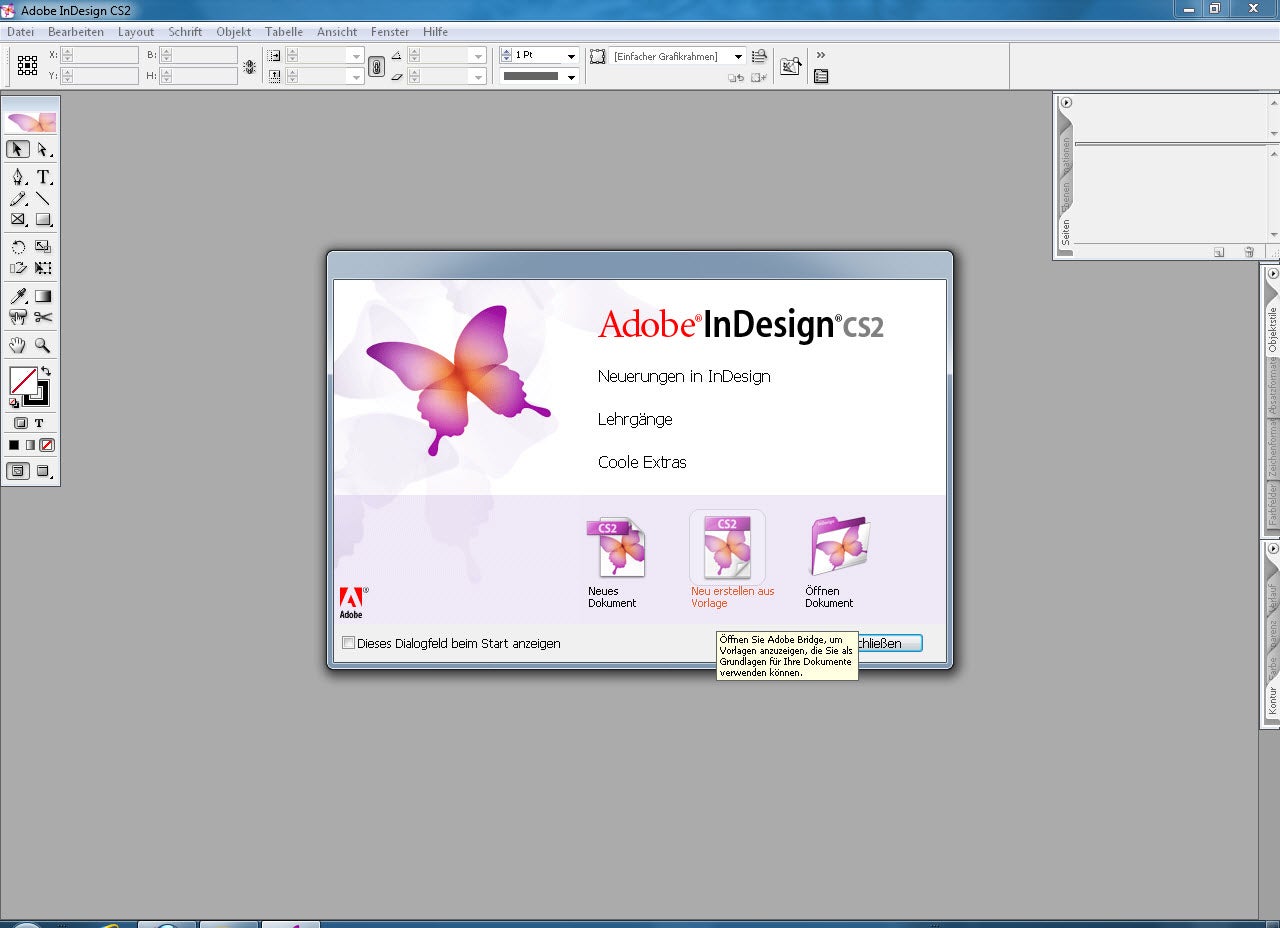Select the Eyedropper tool
The height and width of the screenshot is (928, 1280).
click(18, 296)
